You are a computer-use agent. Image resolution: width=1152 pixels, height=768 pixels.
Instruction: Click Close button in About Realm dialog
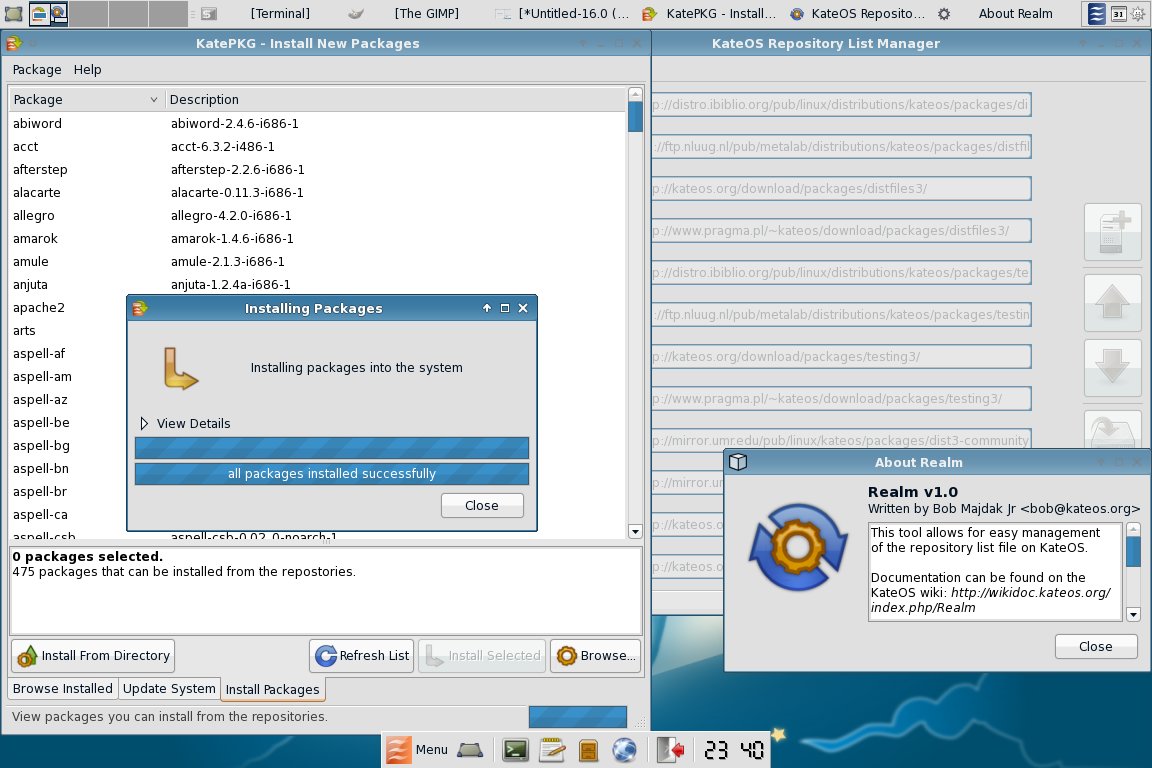tap(1096, 647)
